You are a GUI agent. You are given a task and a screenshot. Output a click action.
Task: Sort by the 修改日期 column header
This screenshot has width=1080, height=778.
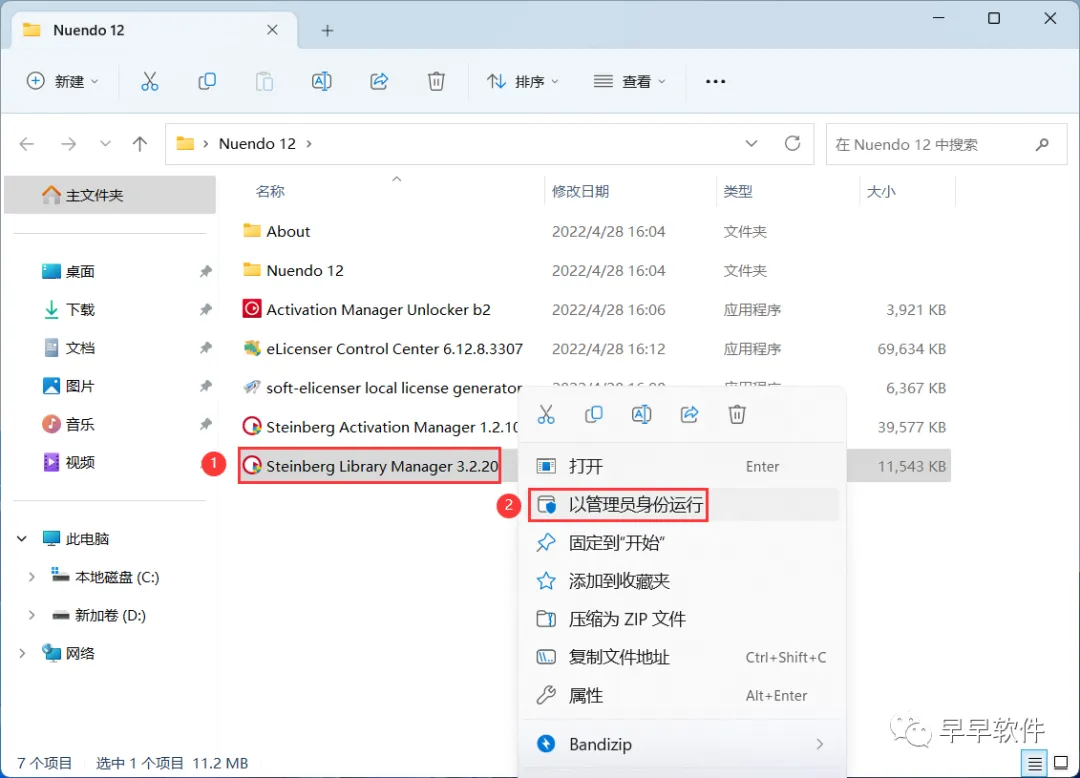580,191
